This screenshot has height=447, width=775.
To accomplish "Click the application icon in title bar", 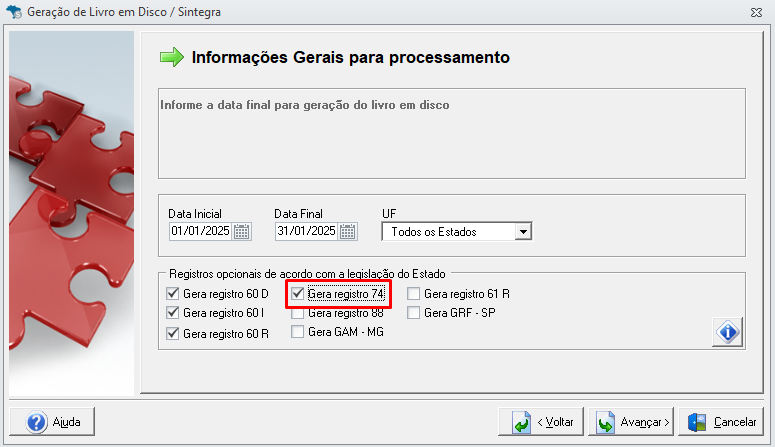I will tap(14, 11).
